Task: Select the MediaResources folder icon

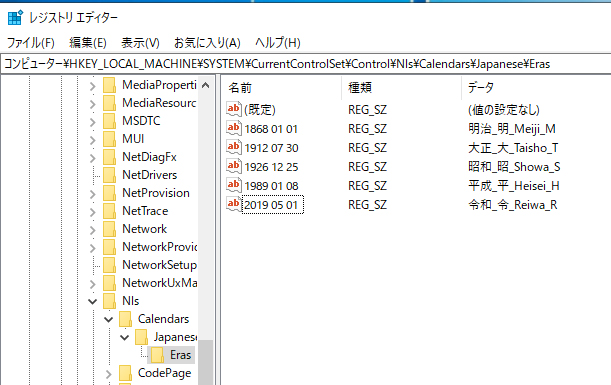Action: pos(109,103)
